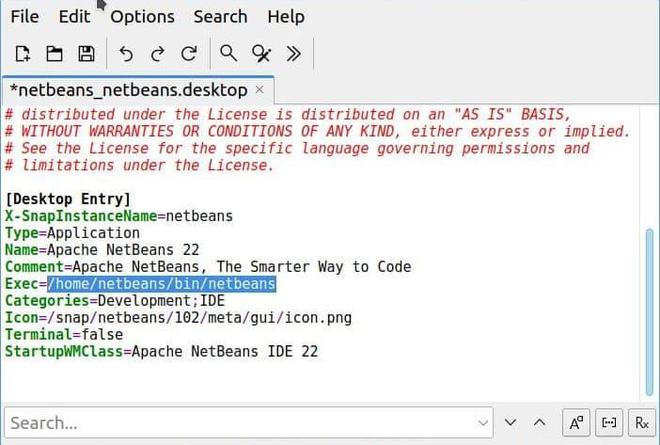Click the [Desktop Entry] header line

click(68, 199)
